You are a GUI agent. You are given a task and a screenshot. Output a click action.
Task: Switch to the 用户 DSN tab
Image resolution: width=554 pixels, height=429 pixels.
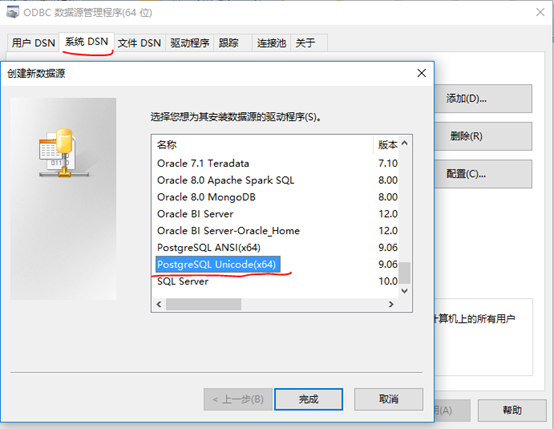click(x=33, y=43)
